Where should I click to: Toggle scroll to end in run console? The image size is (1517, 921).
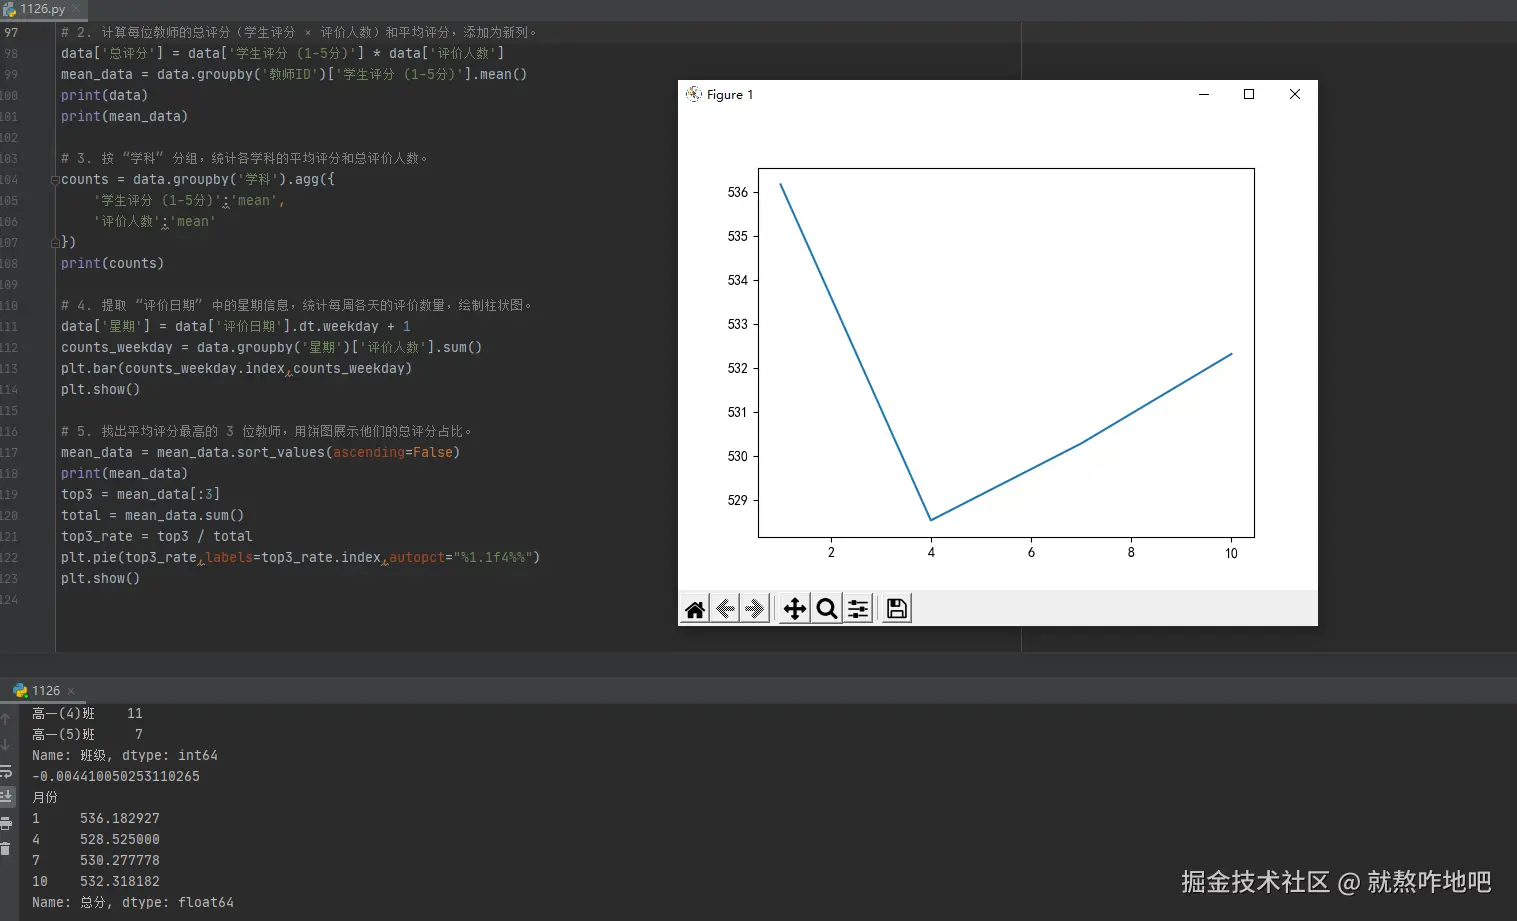(x=6, y=797)
